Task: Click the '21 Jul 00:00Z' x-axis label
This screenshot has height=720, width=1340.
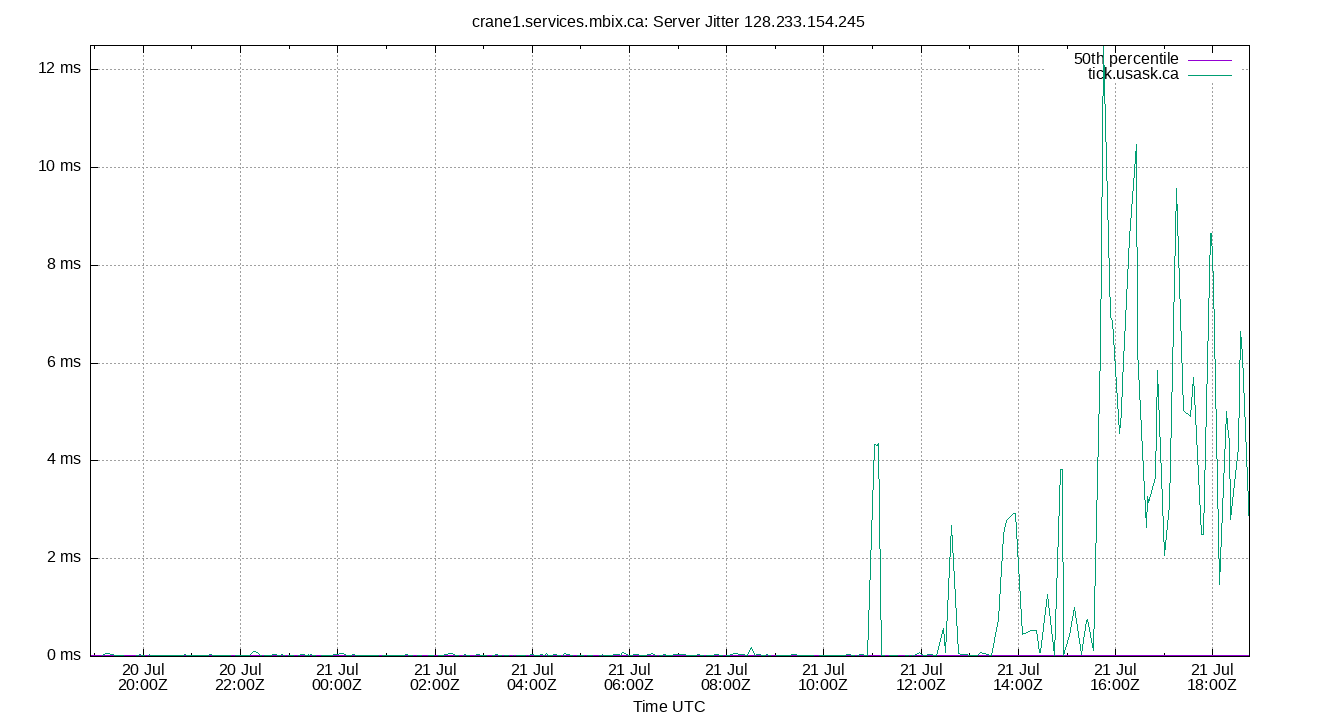Action: [337, 677]
